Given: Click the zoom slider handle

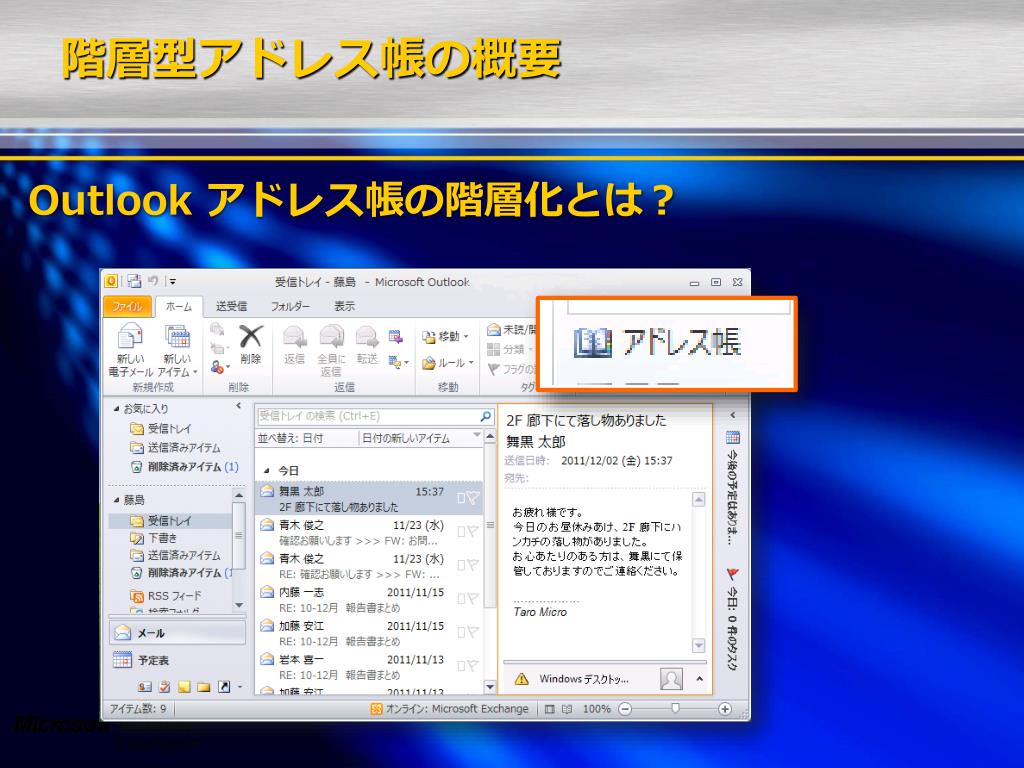Looking at the screenshot, I should point(675,709).
